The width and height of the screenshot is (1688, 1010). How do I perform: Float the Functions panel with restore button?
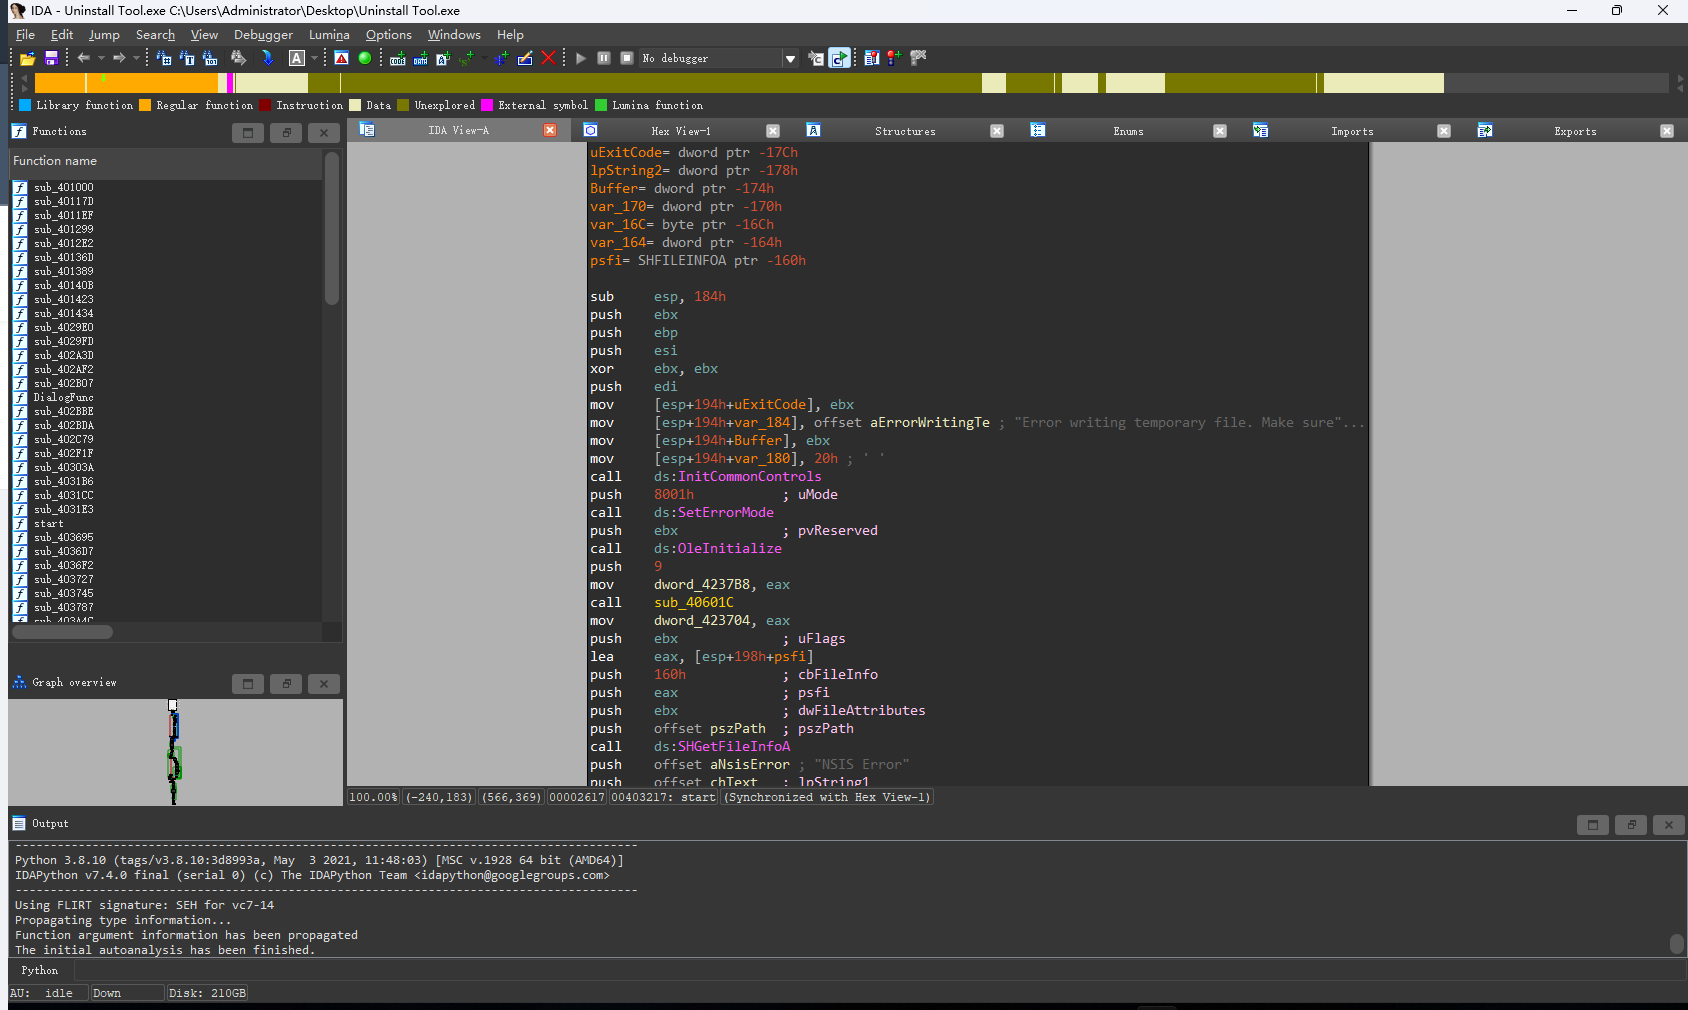pyautogui.click(x=286, y=132)
